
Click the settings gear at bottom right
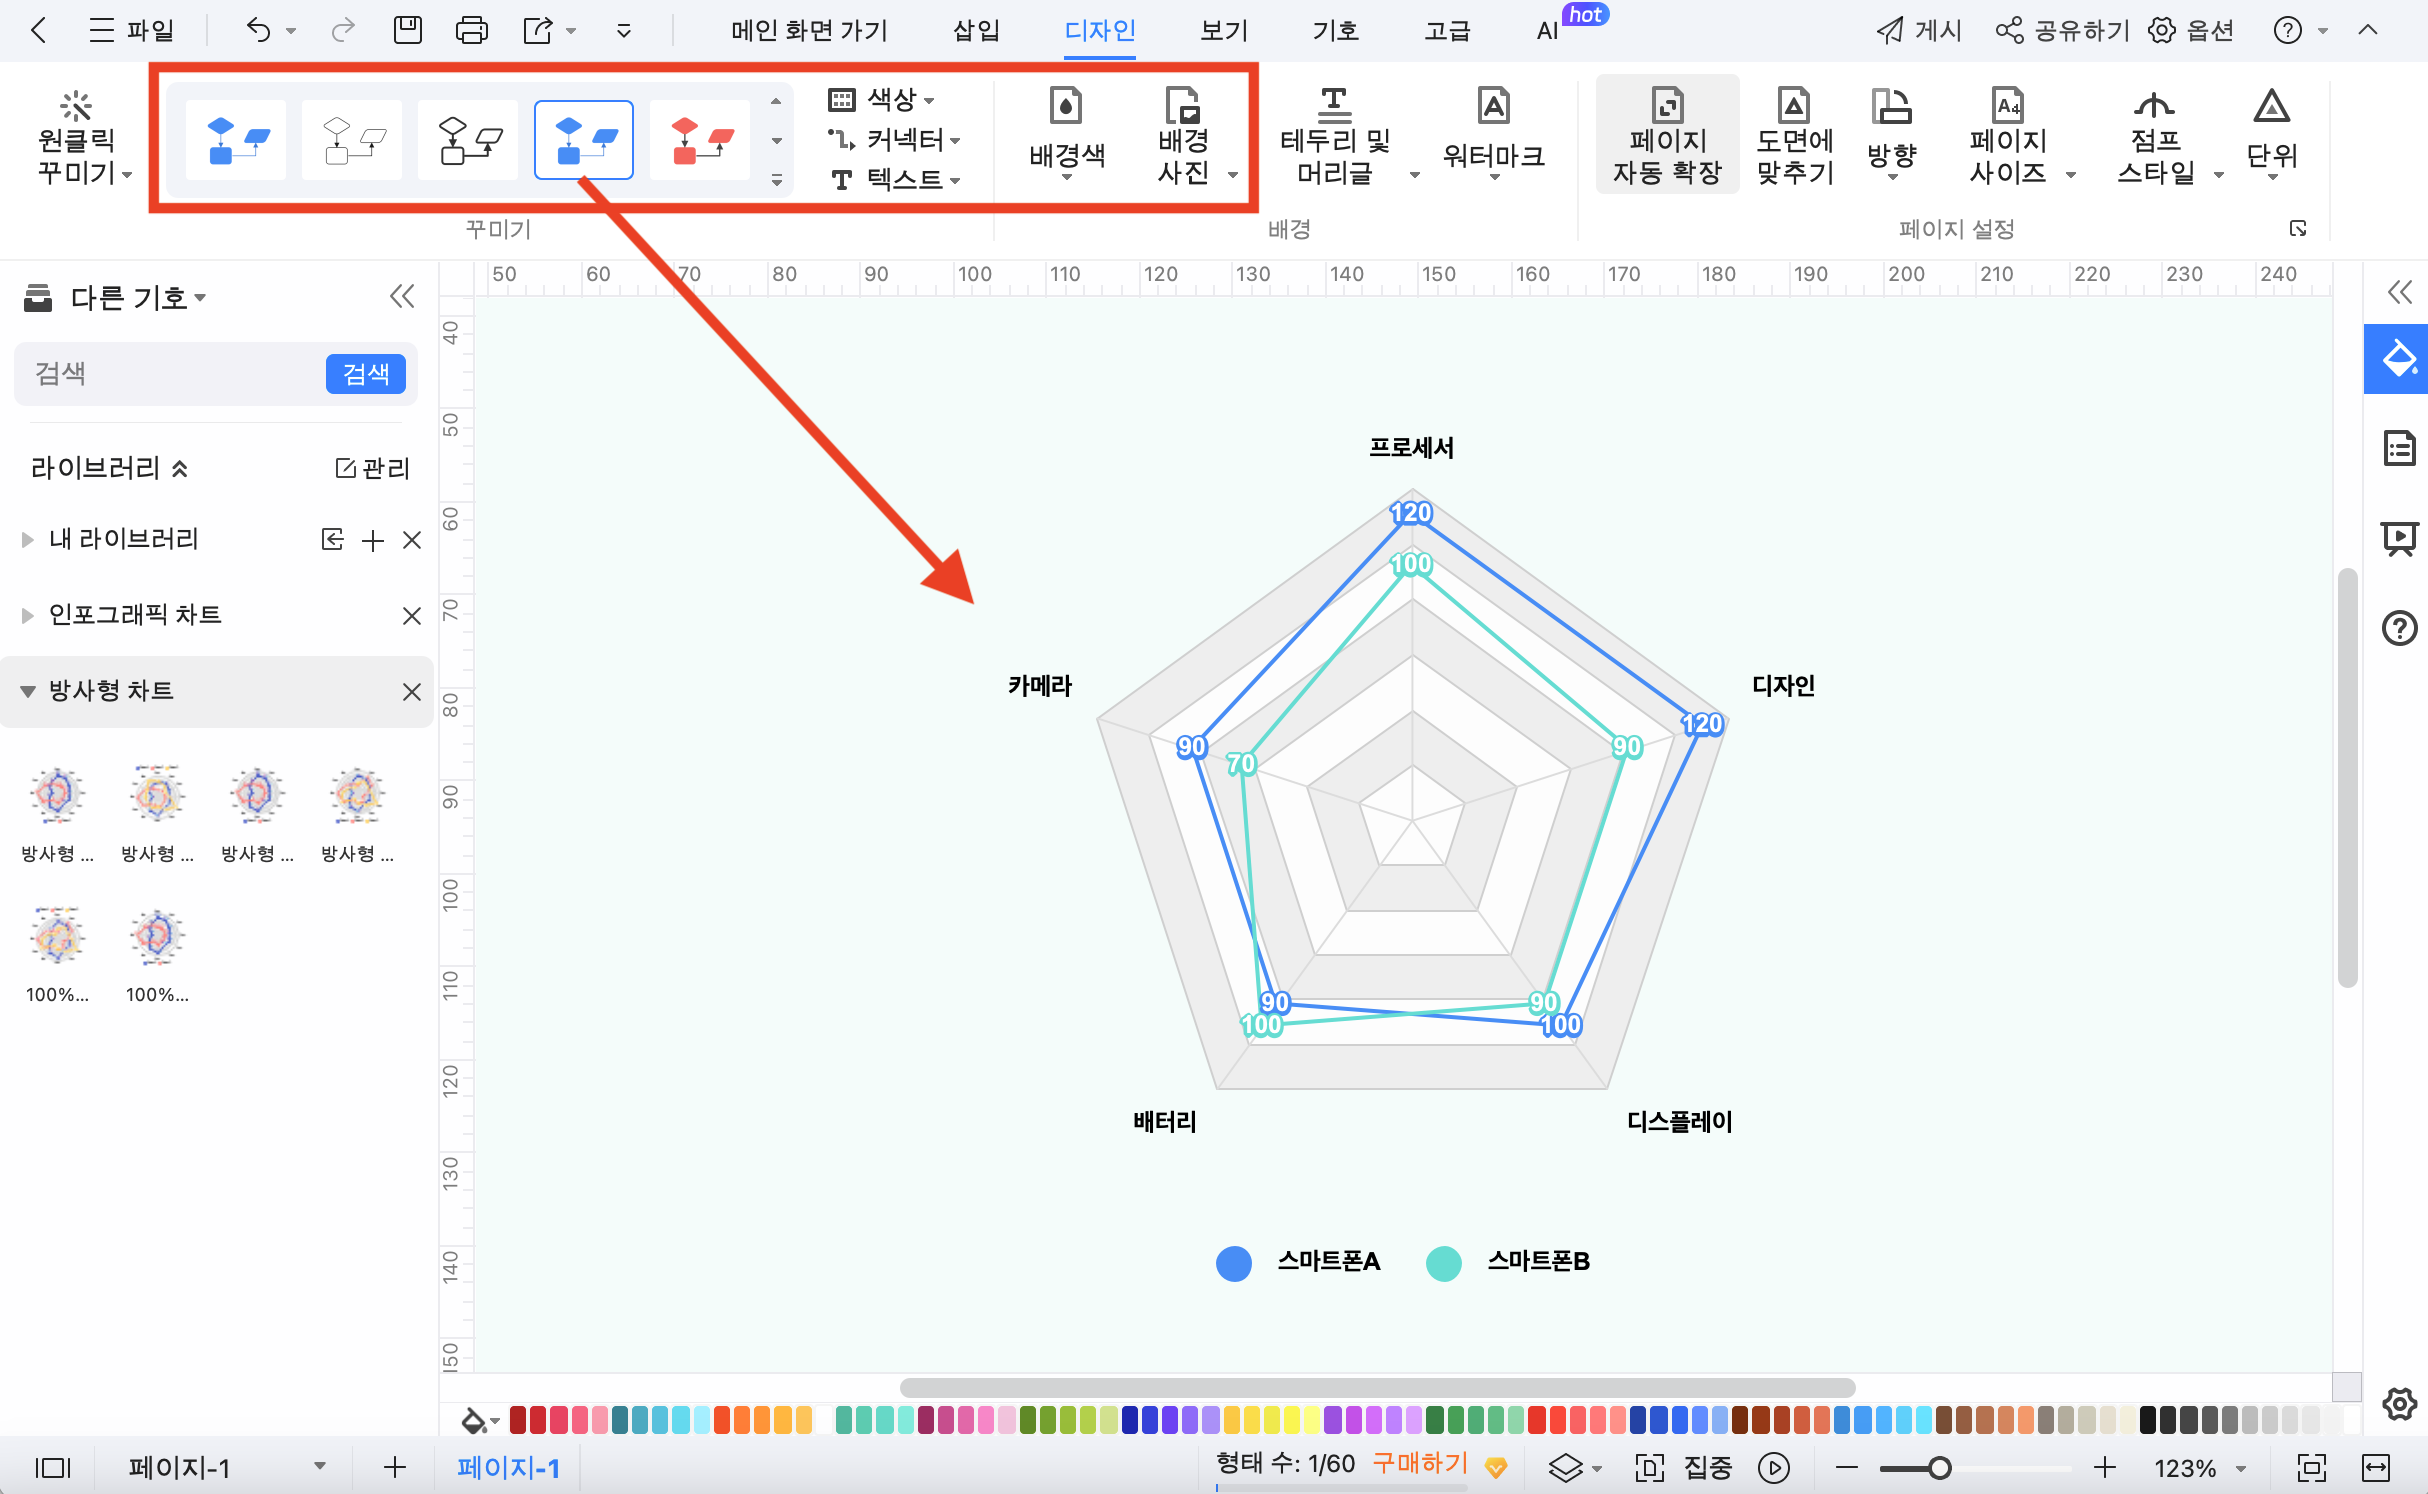click(x=2399, y=1404)
